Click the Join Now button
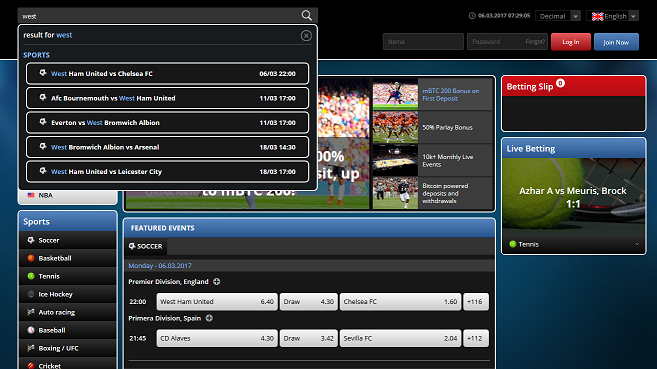This screenshot has width=657, height=369. (616, 42)
